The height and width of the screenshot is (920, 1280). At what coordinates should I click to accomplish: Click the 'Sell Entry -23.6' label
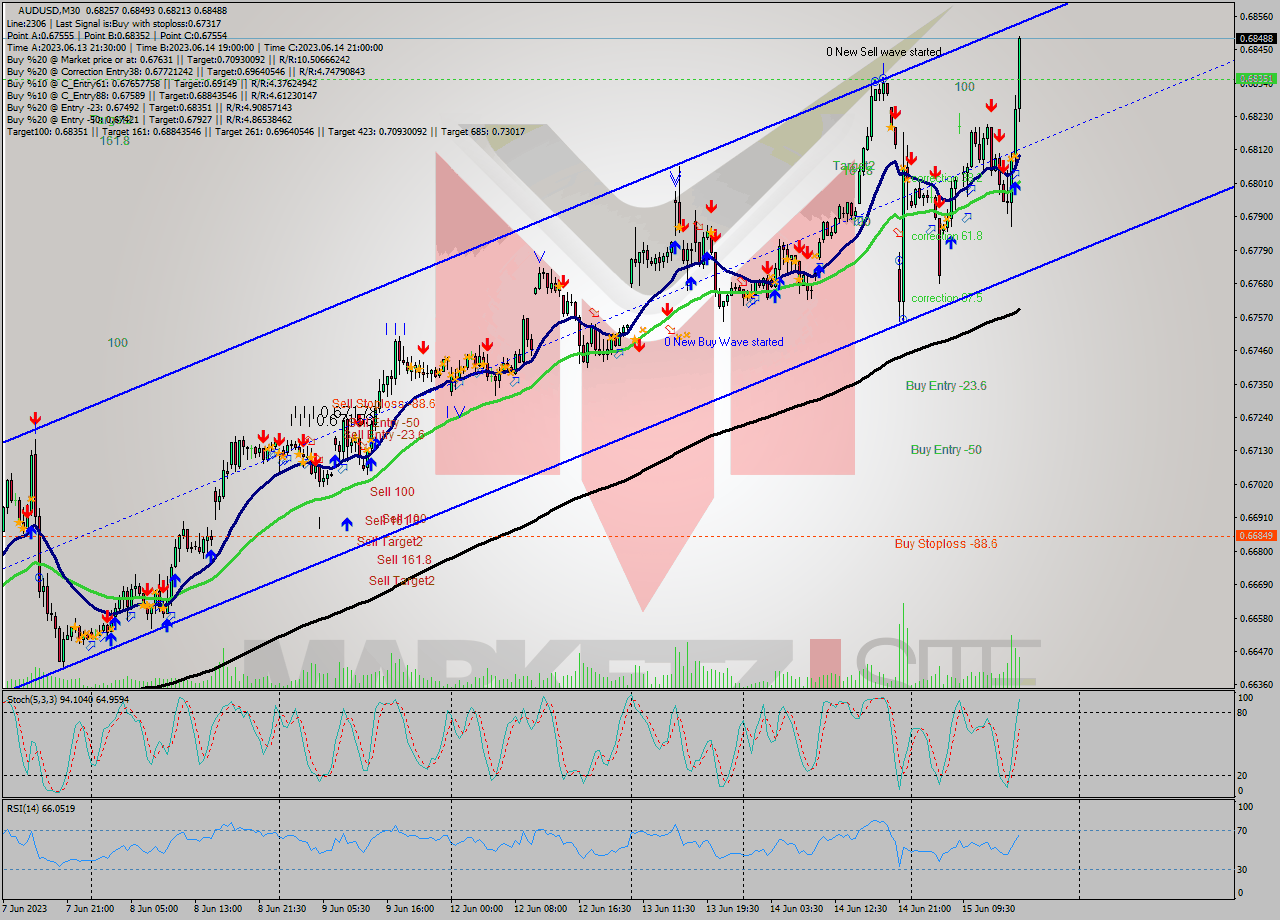(x=385, y=434)
